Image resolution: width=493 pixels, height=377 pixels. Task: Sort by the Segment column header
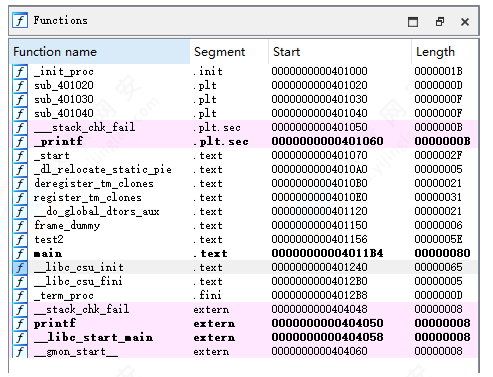coord(229,52)
